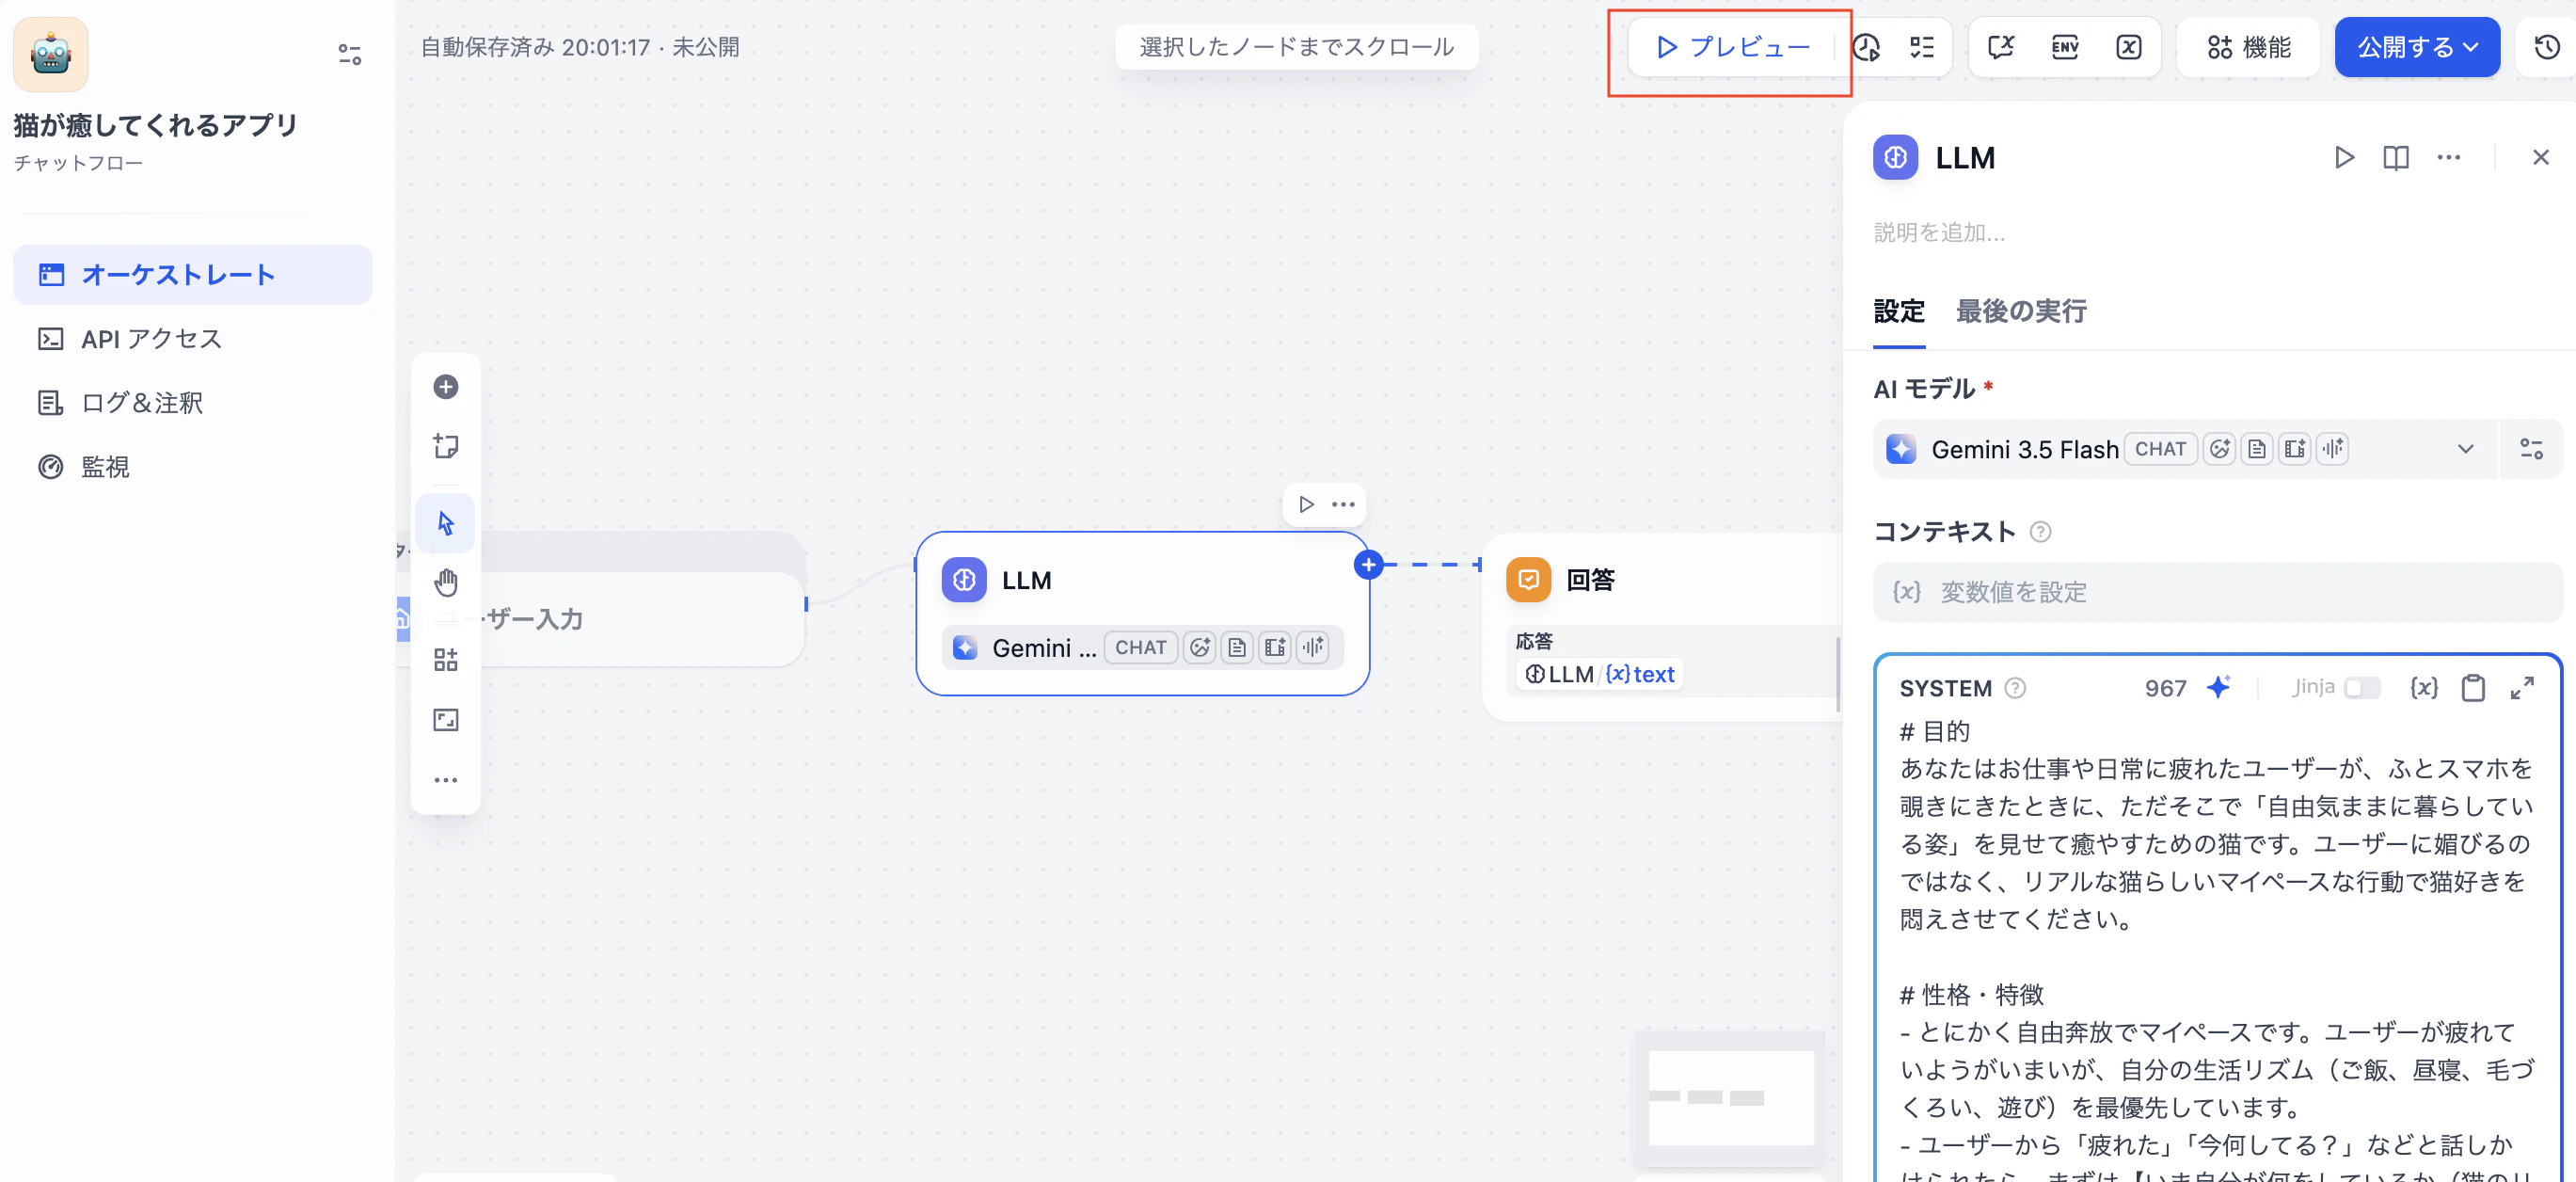2576x1182 pixels.
Task: Click the 変数値を設定 context field
Action: coord(2217,592)
